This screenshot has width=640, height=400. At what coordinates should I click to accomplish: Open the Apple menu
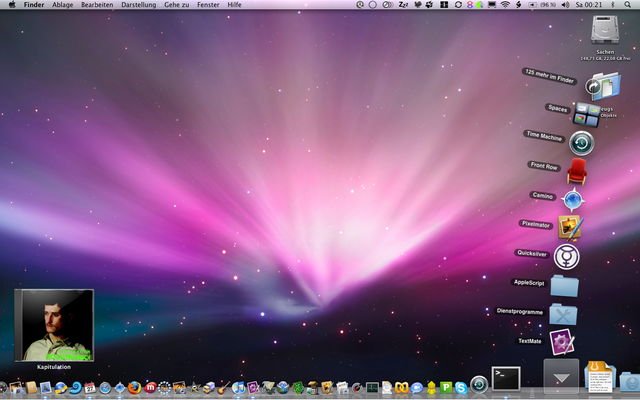point(12,4)
